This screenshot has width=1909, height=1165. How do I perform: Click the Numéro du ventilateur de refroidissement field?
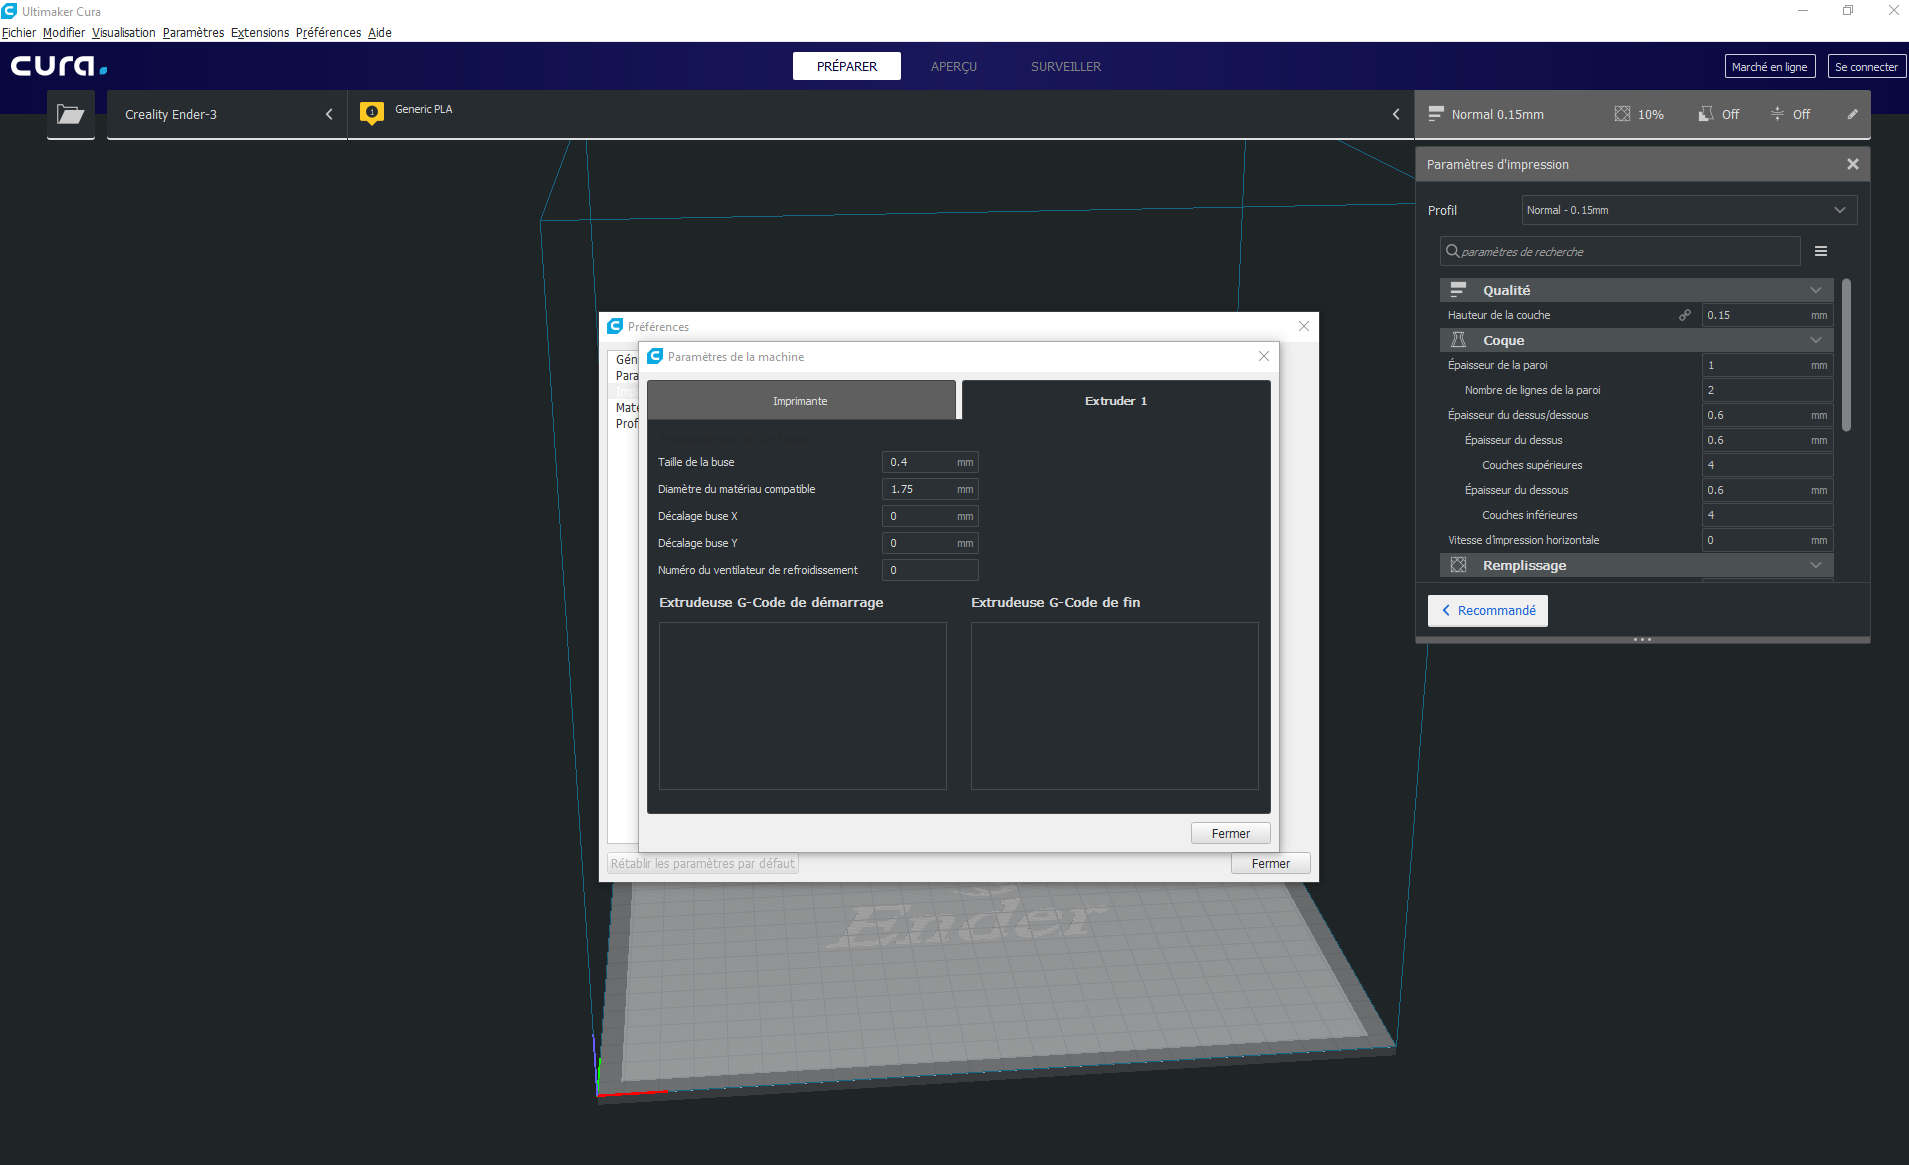click(x=930, y=570)
